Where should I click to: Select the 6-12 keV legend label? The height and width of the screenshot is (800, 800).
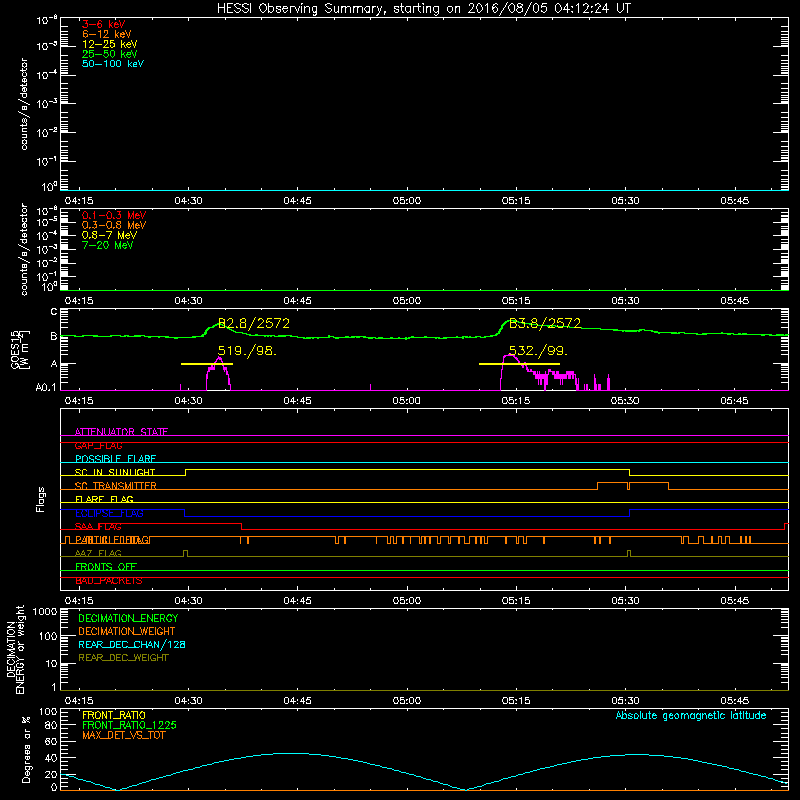pos(107,34)
